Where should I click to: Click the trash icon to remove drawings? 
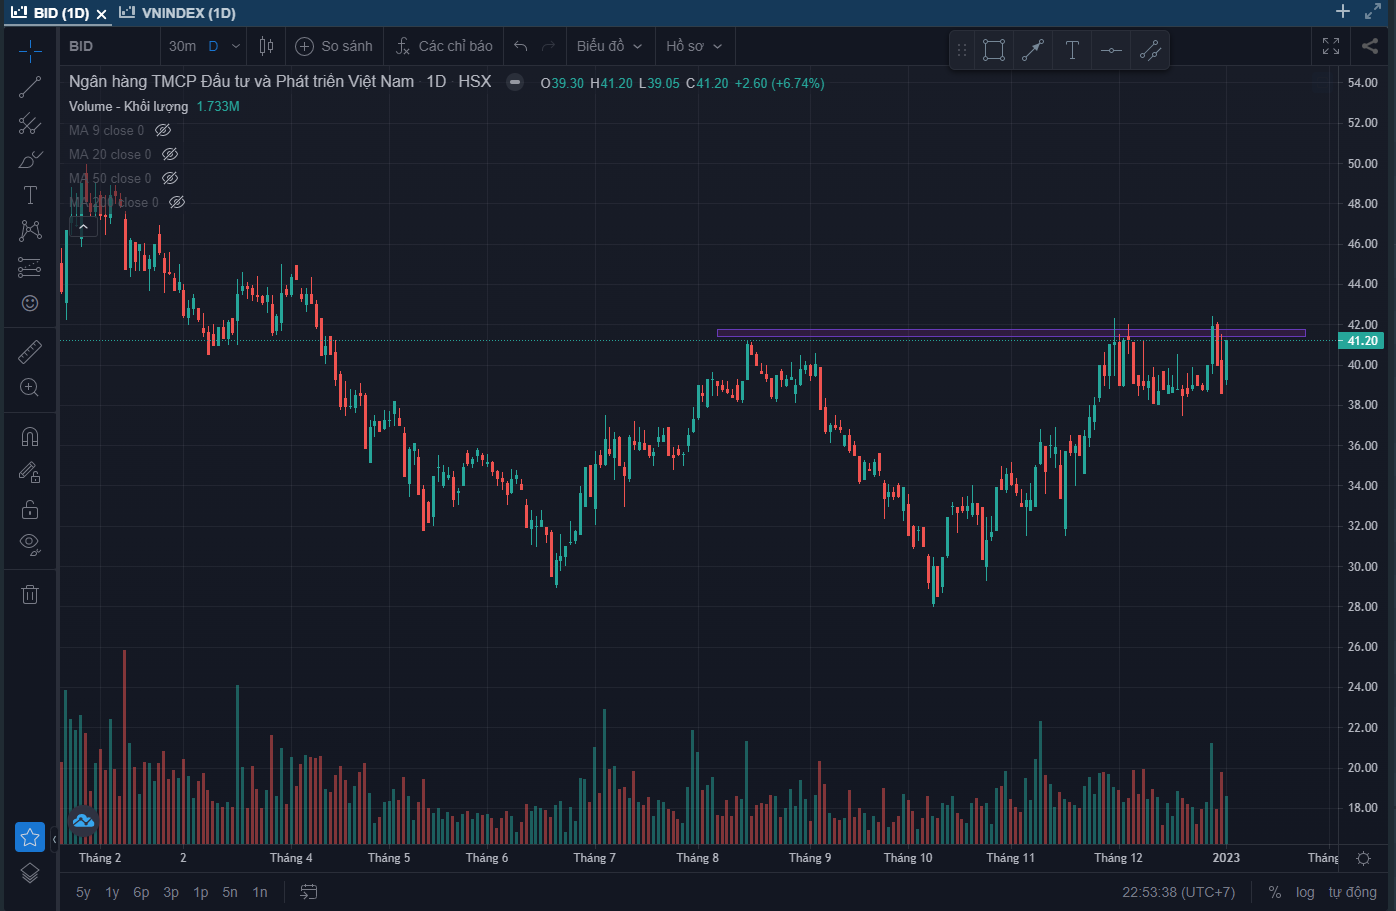(x=30, y=595)
